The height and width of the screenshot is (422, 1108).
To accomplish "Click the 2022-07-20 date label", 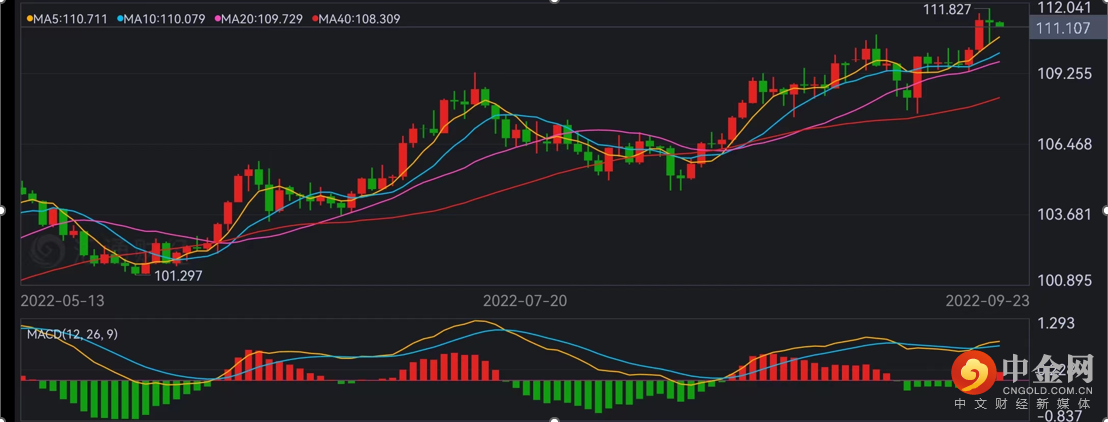I will (x=525, y=300).
